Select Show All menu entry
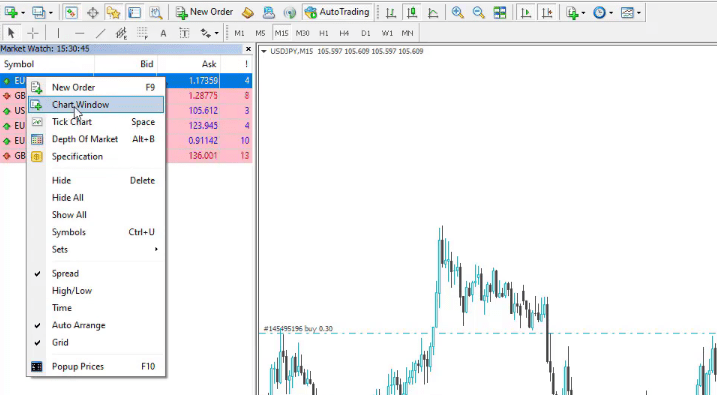 (x=96, y=215)
